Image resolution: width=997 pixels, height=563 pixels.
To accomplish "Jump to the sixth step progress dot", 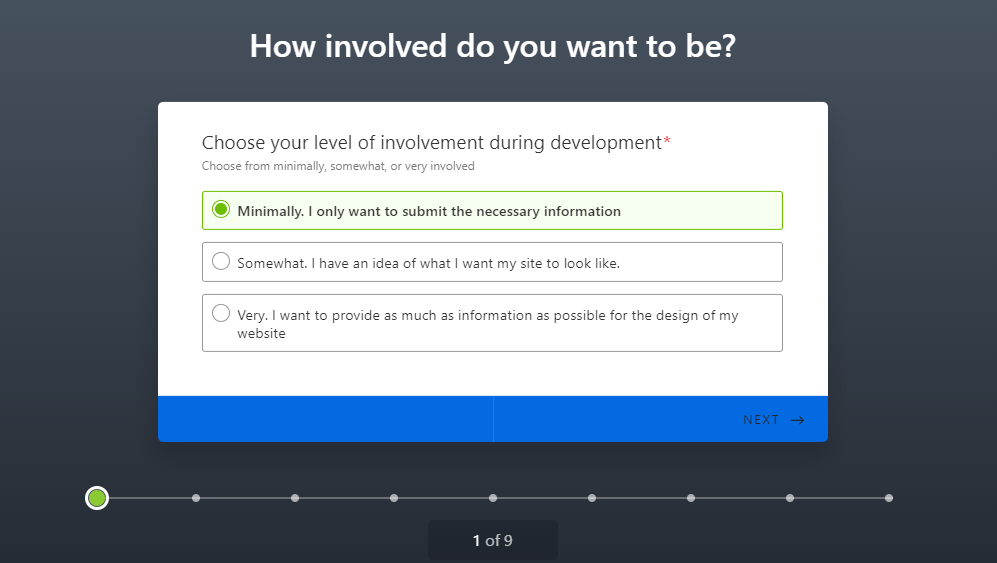I will [592, 498].
